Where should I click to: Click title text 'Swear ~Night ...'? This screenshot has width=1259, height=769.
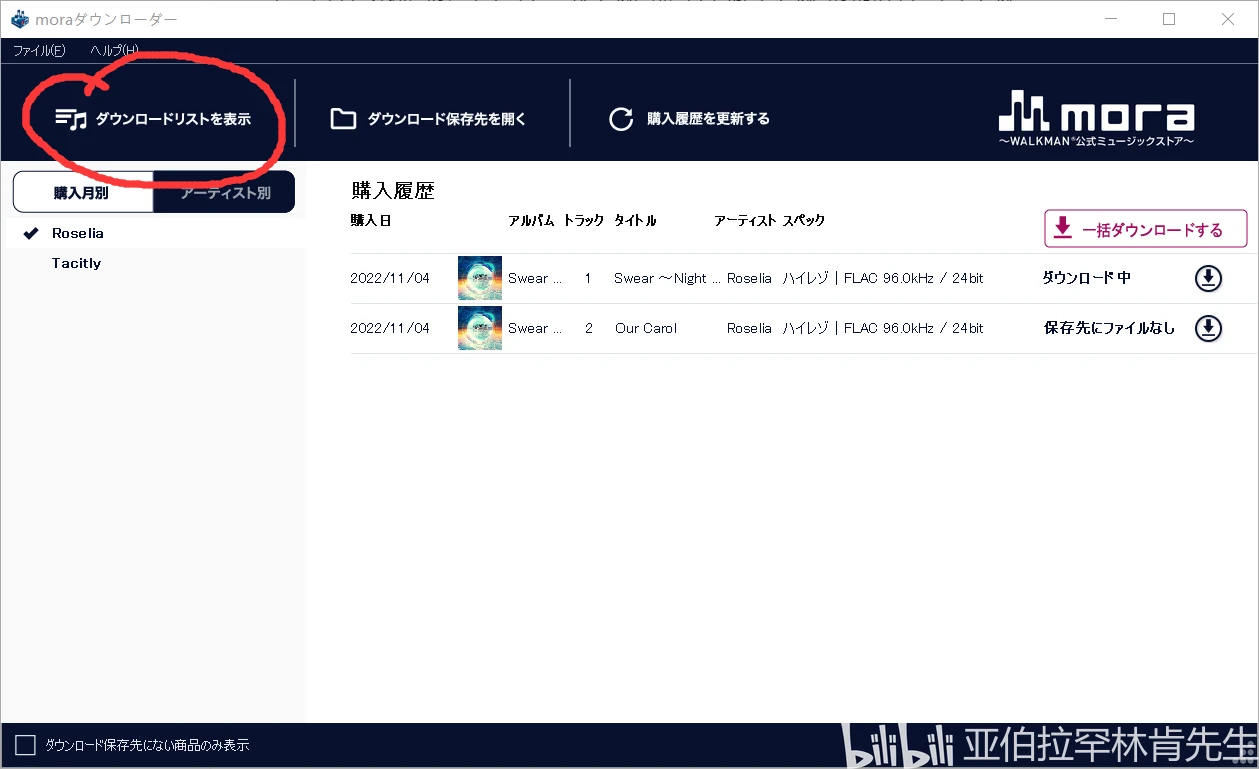click(667, 278)
